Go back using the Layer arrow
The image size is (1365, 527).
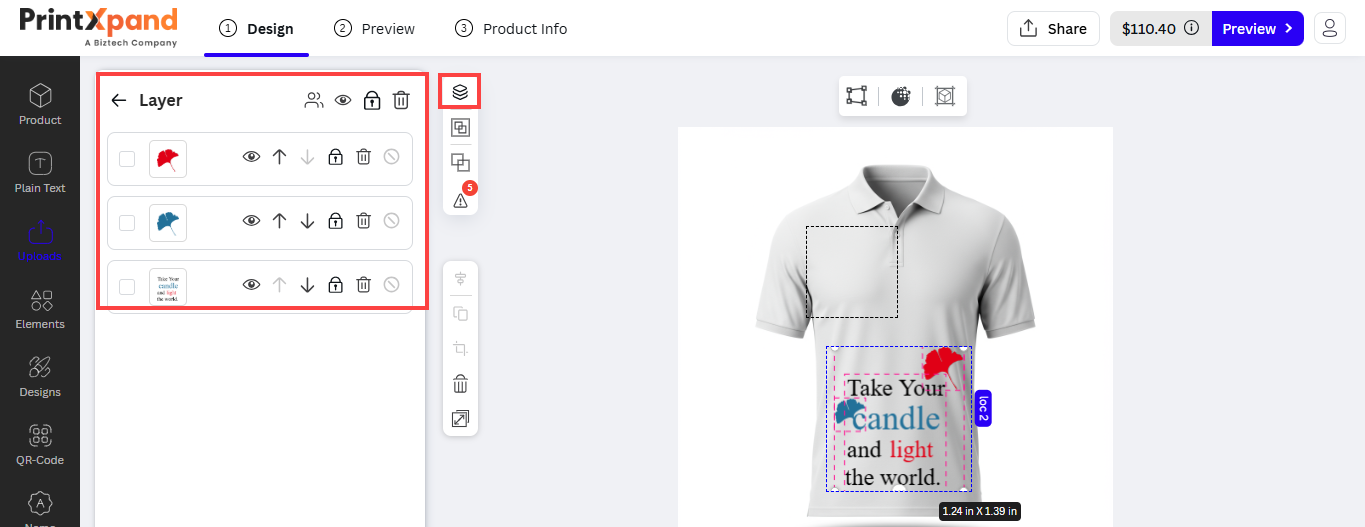tap(119, 100)
